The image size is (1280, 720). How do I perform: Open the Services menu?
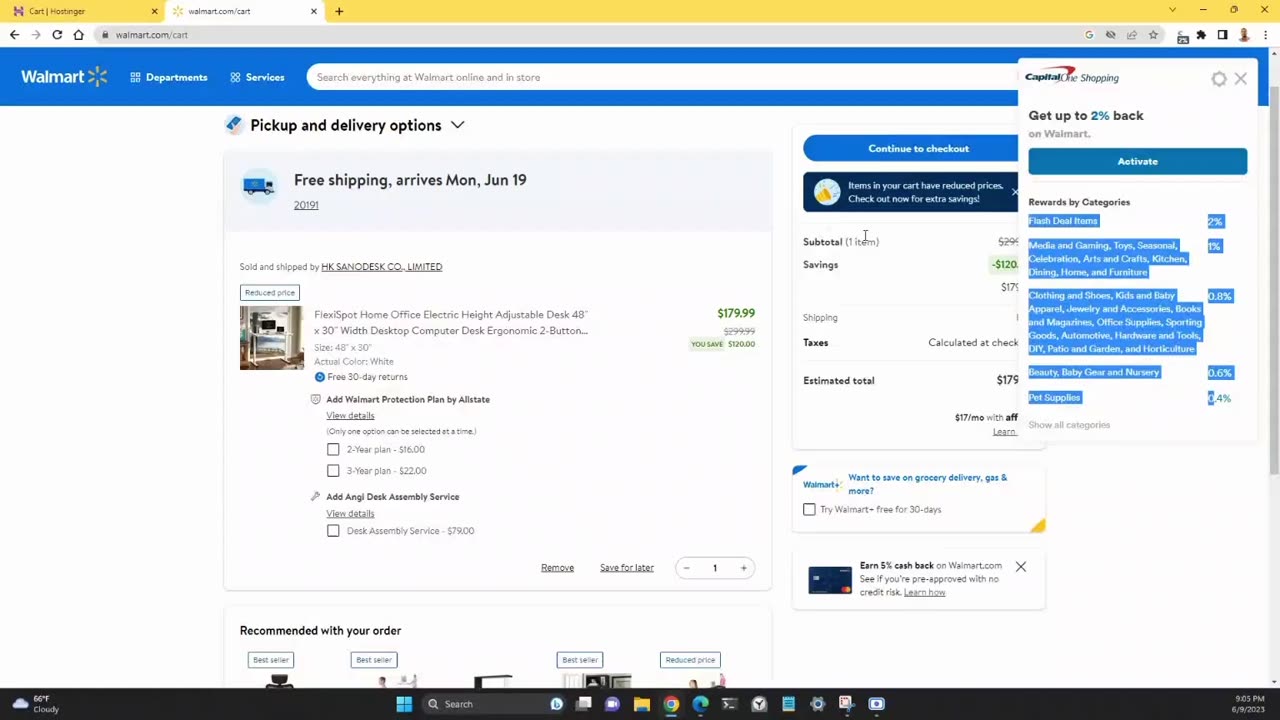coord(257,77)
